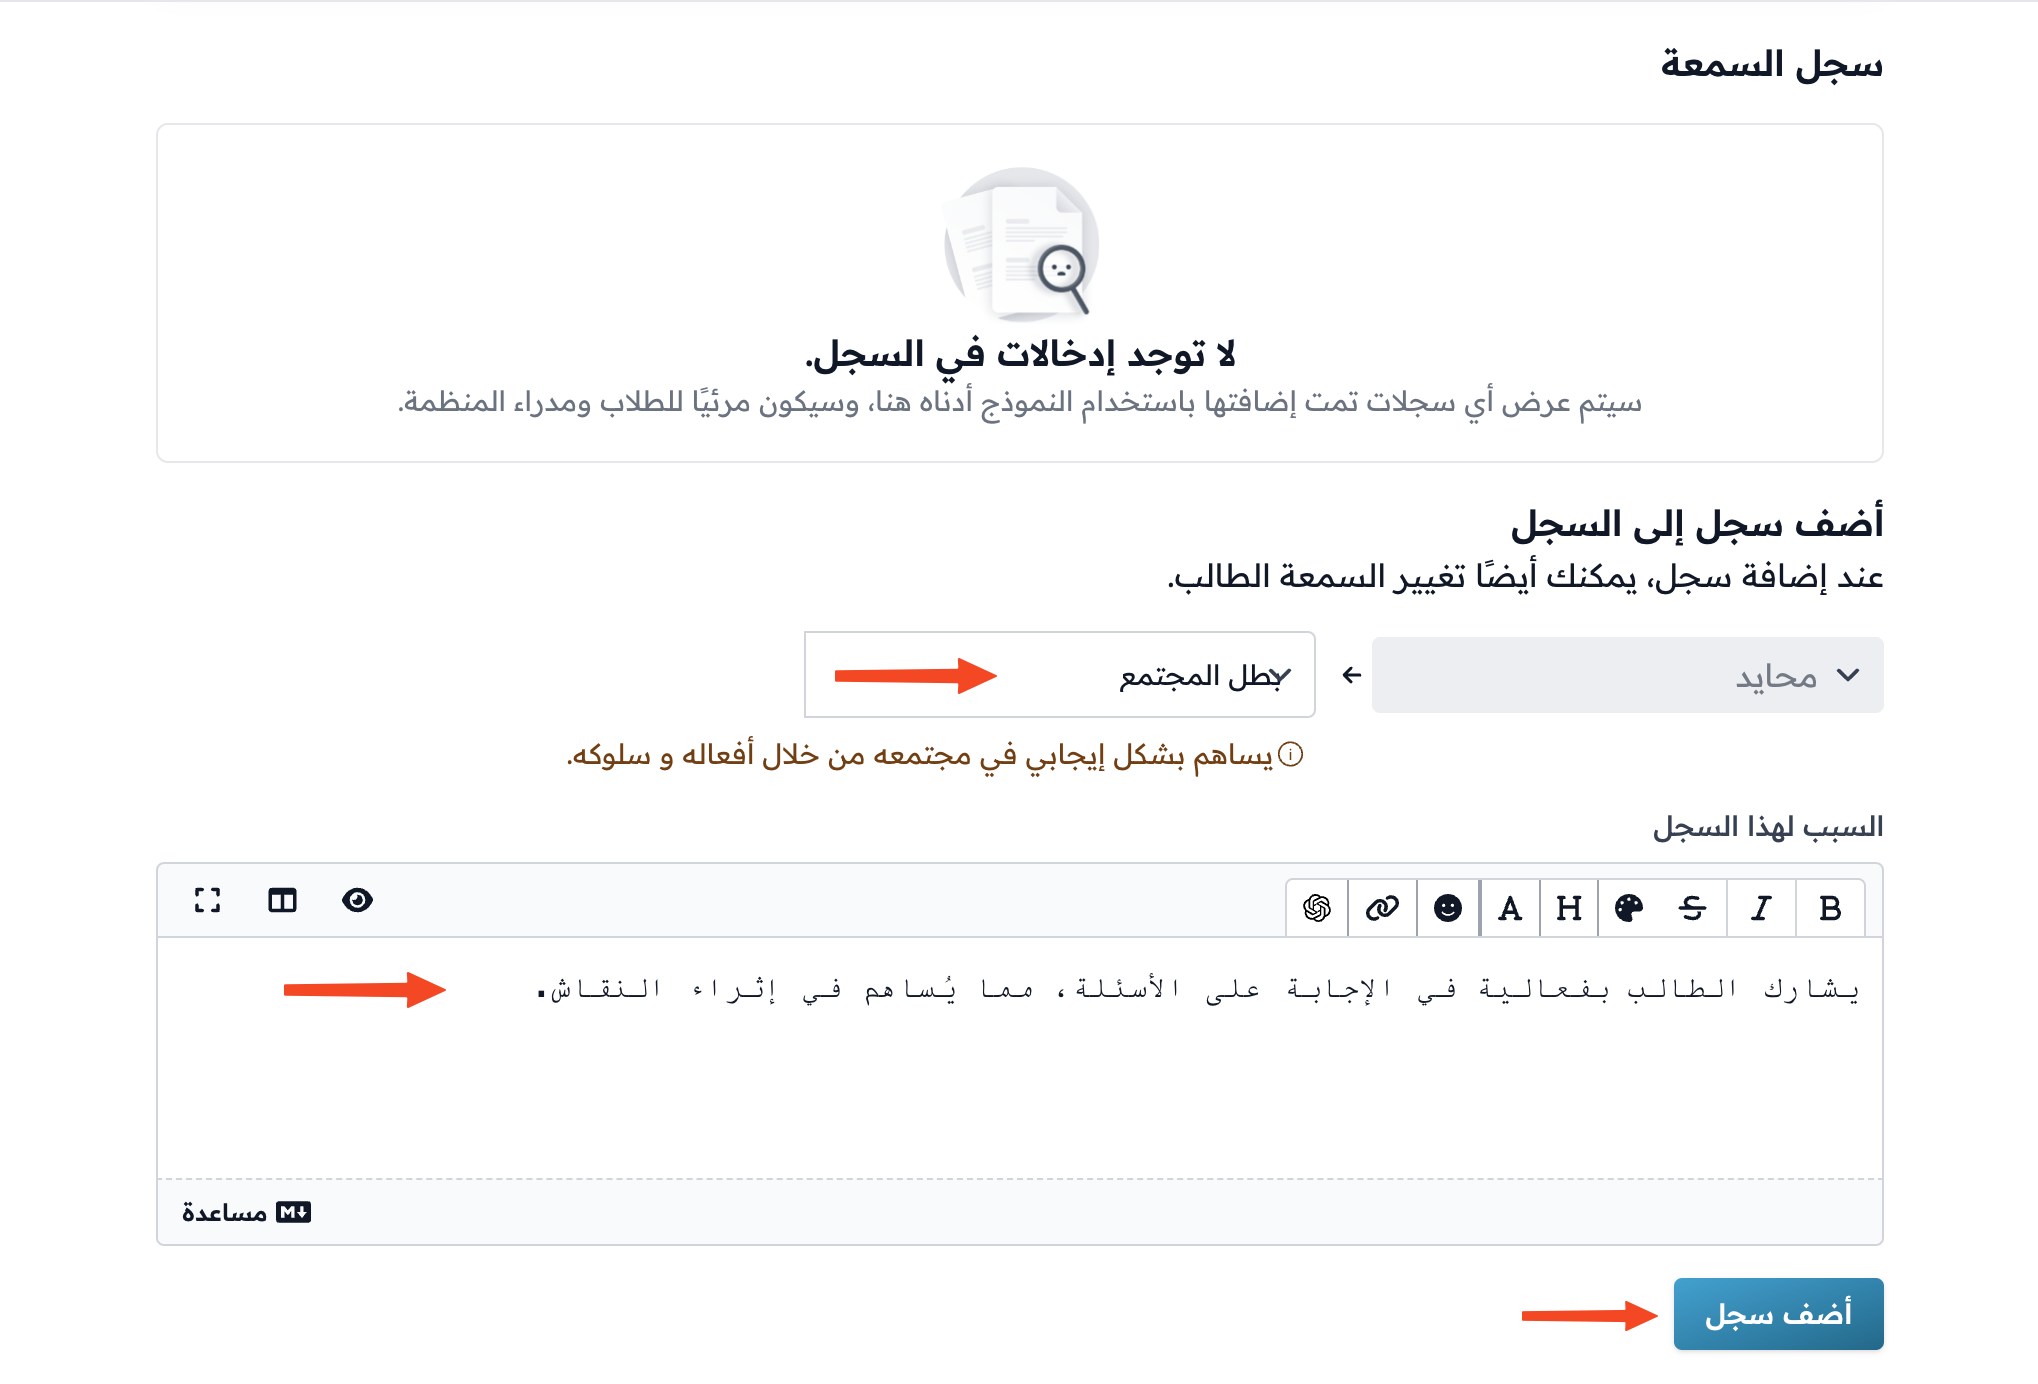Insert a link with chain icon
Image resolution: width=2038 pixels, height=1384 pixels.
tap(1382, 908)
